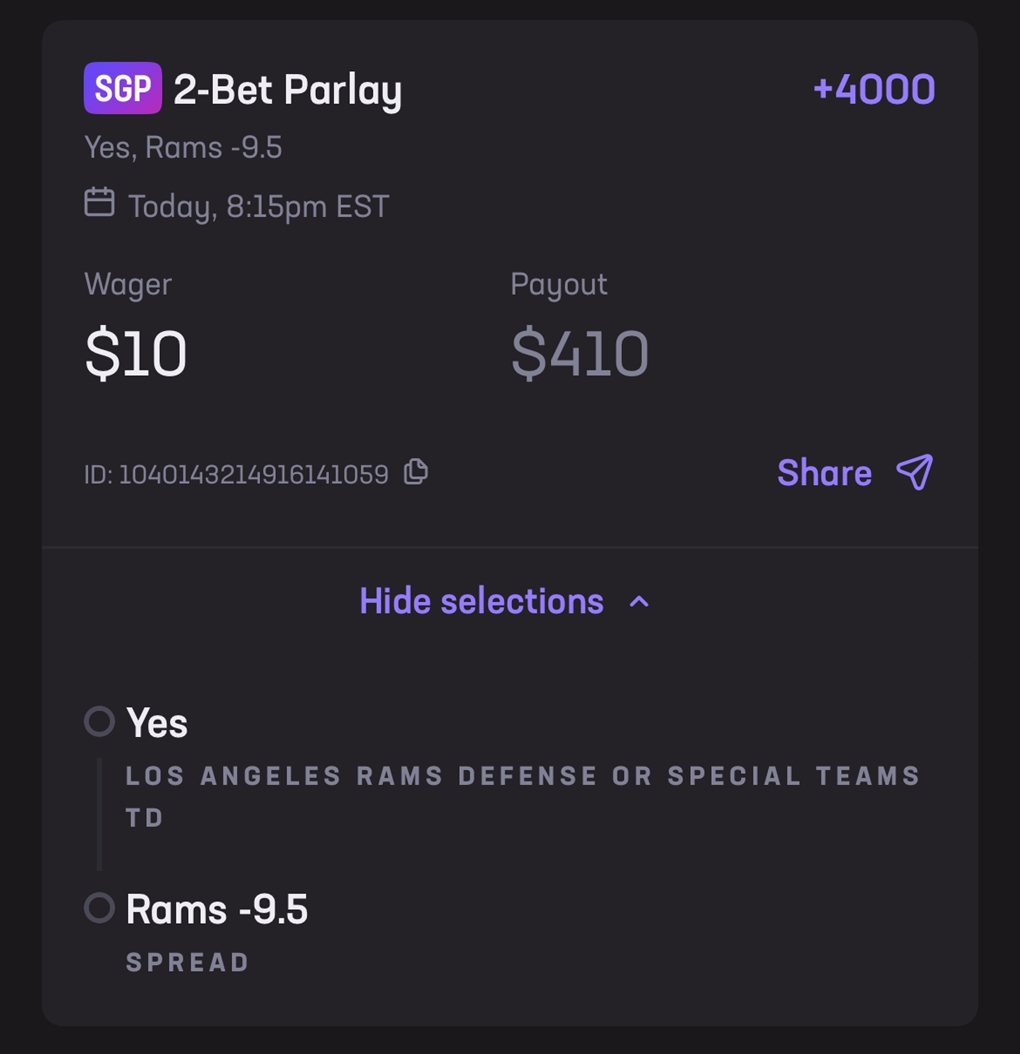Click the status circle next to Yes
The image size is (1020, 1054).
point(99,721)
